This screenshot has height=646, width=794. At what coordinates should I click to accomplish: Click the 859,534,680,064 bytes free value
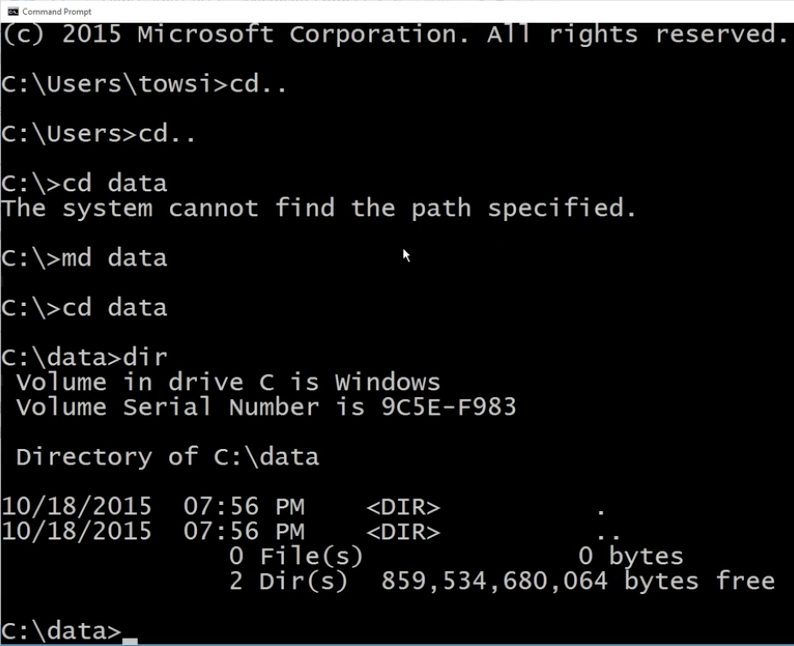click(578, 581)
